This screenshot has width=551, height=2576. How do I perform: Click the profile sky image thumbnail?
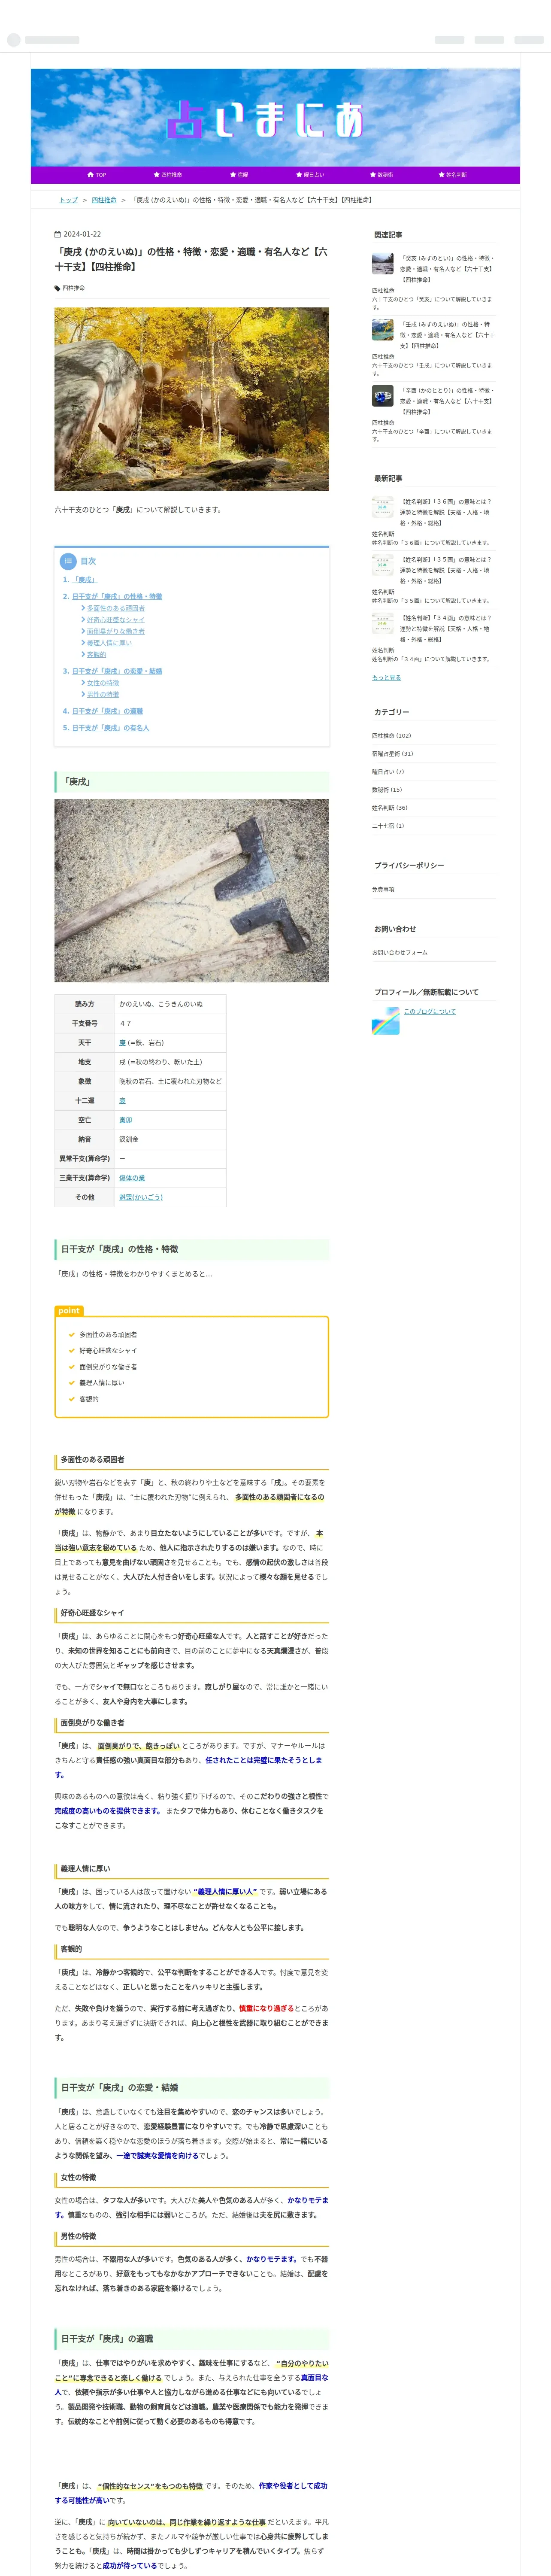[386, 1021]
